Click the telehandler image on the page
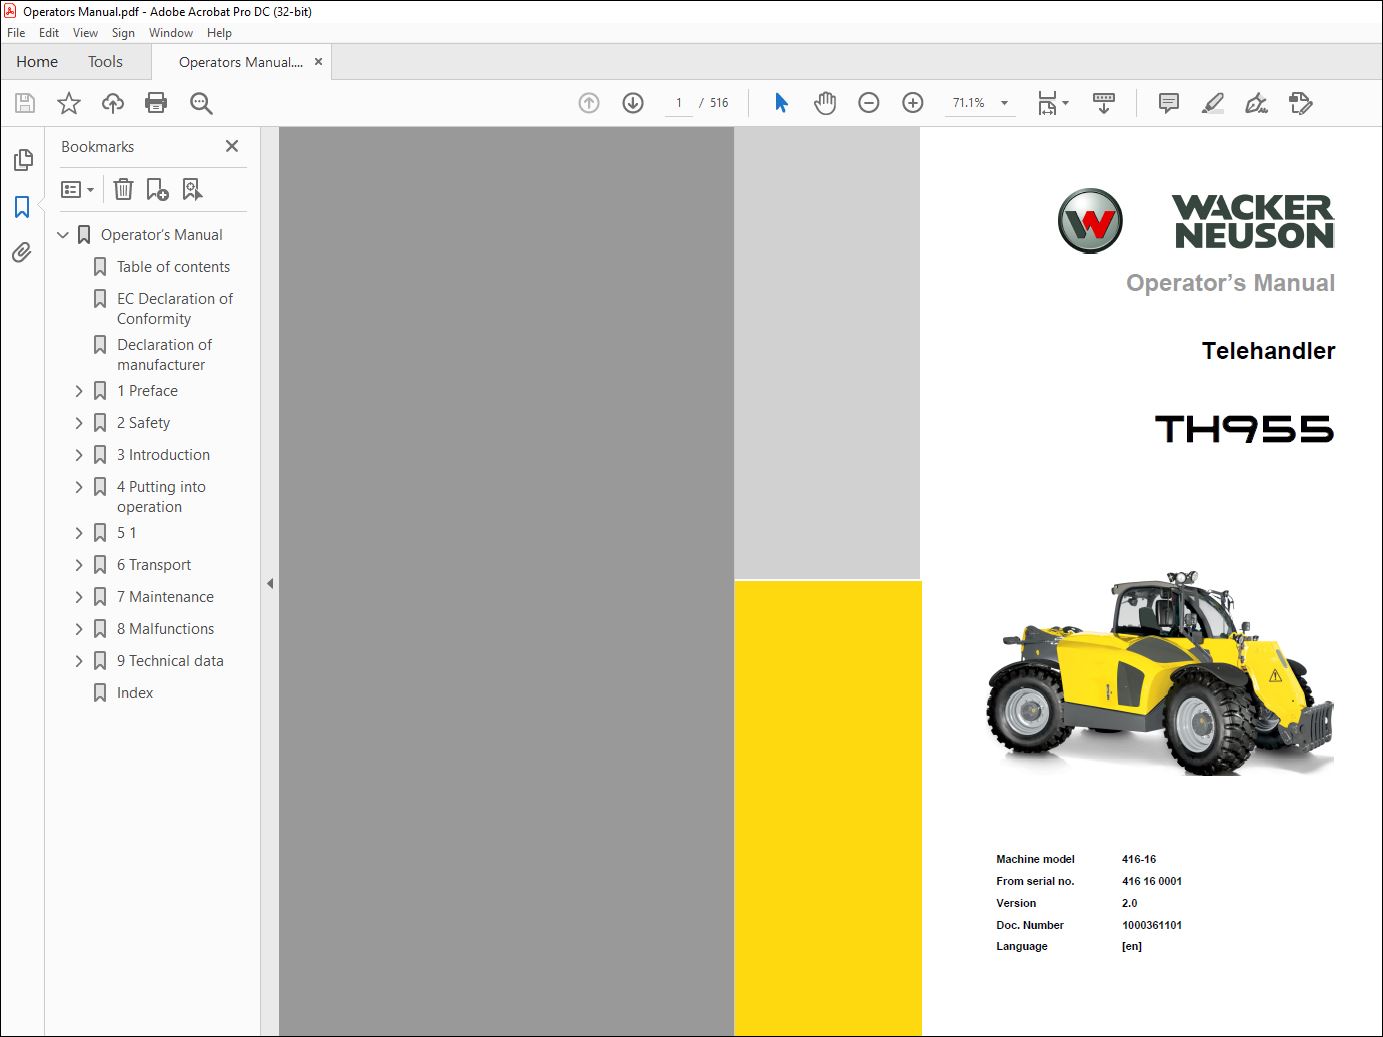The height and width of the screenshot is (1037, 1383). (1161, 673)
